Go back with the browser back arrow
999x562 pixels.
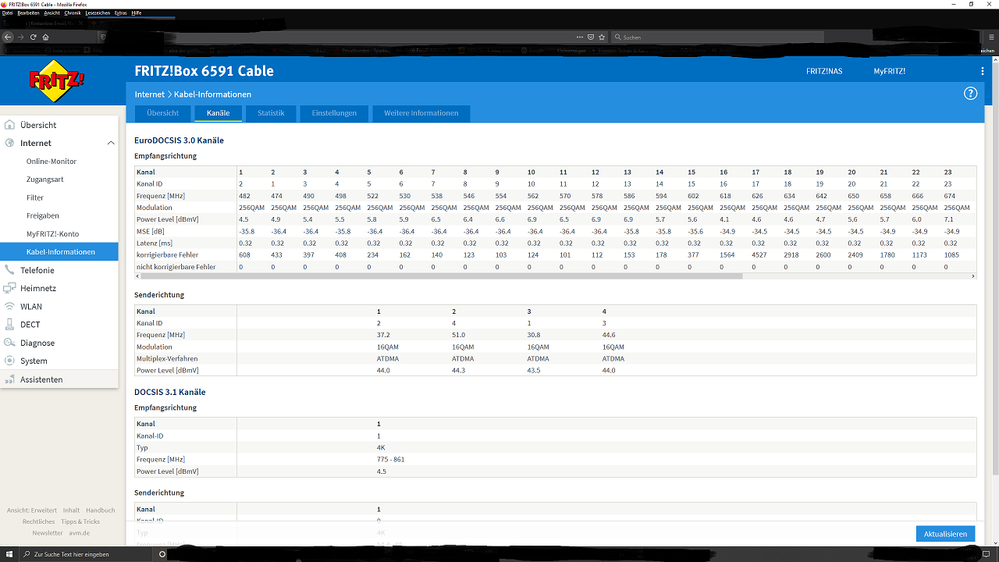click(8, 37)
